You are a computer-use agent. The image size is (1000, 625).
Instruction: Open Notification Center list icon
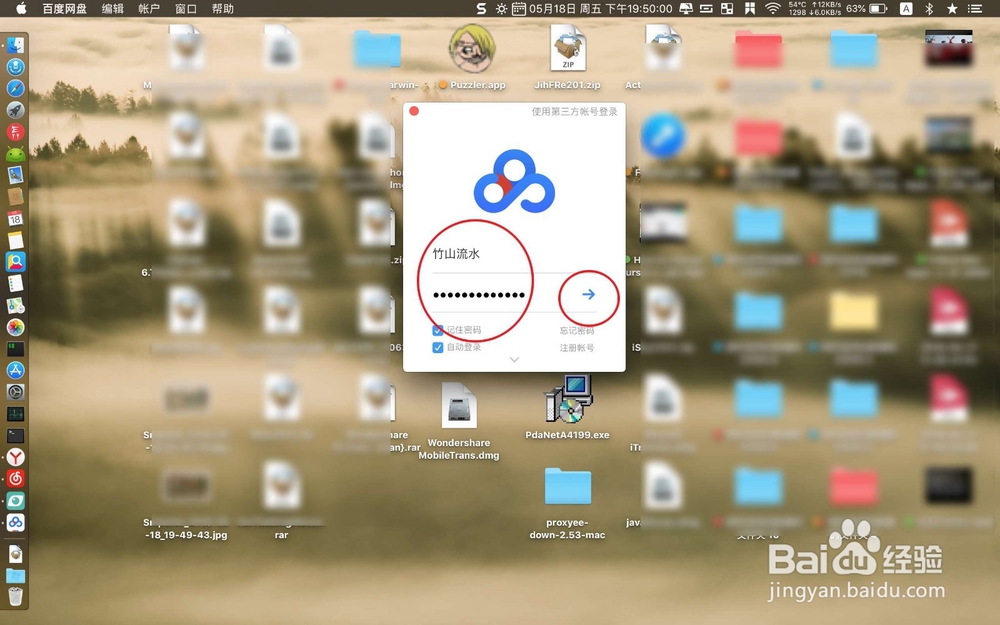974,9
